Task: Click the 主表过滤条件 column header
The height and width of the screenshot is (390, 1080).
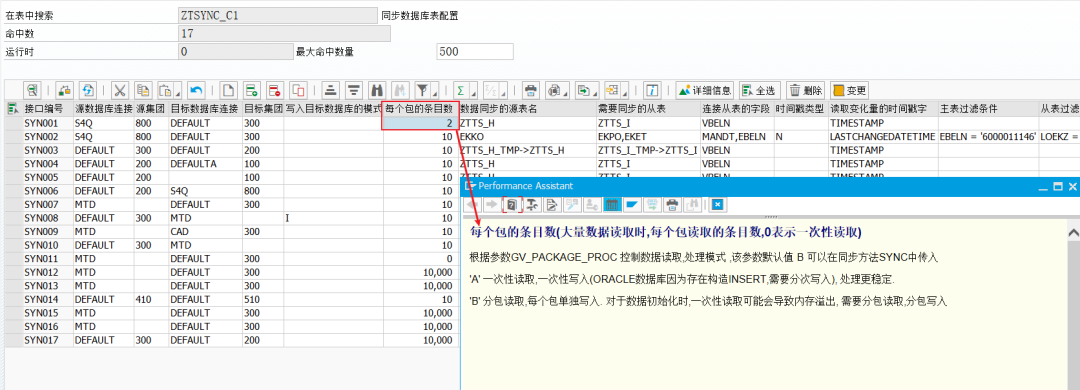Action: 988,109
